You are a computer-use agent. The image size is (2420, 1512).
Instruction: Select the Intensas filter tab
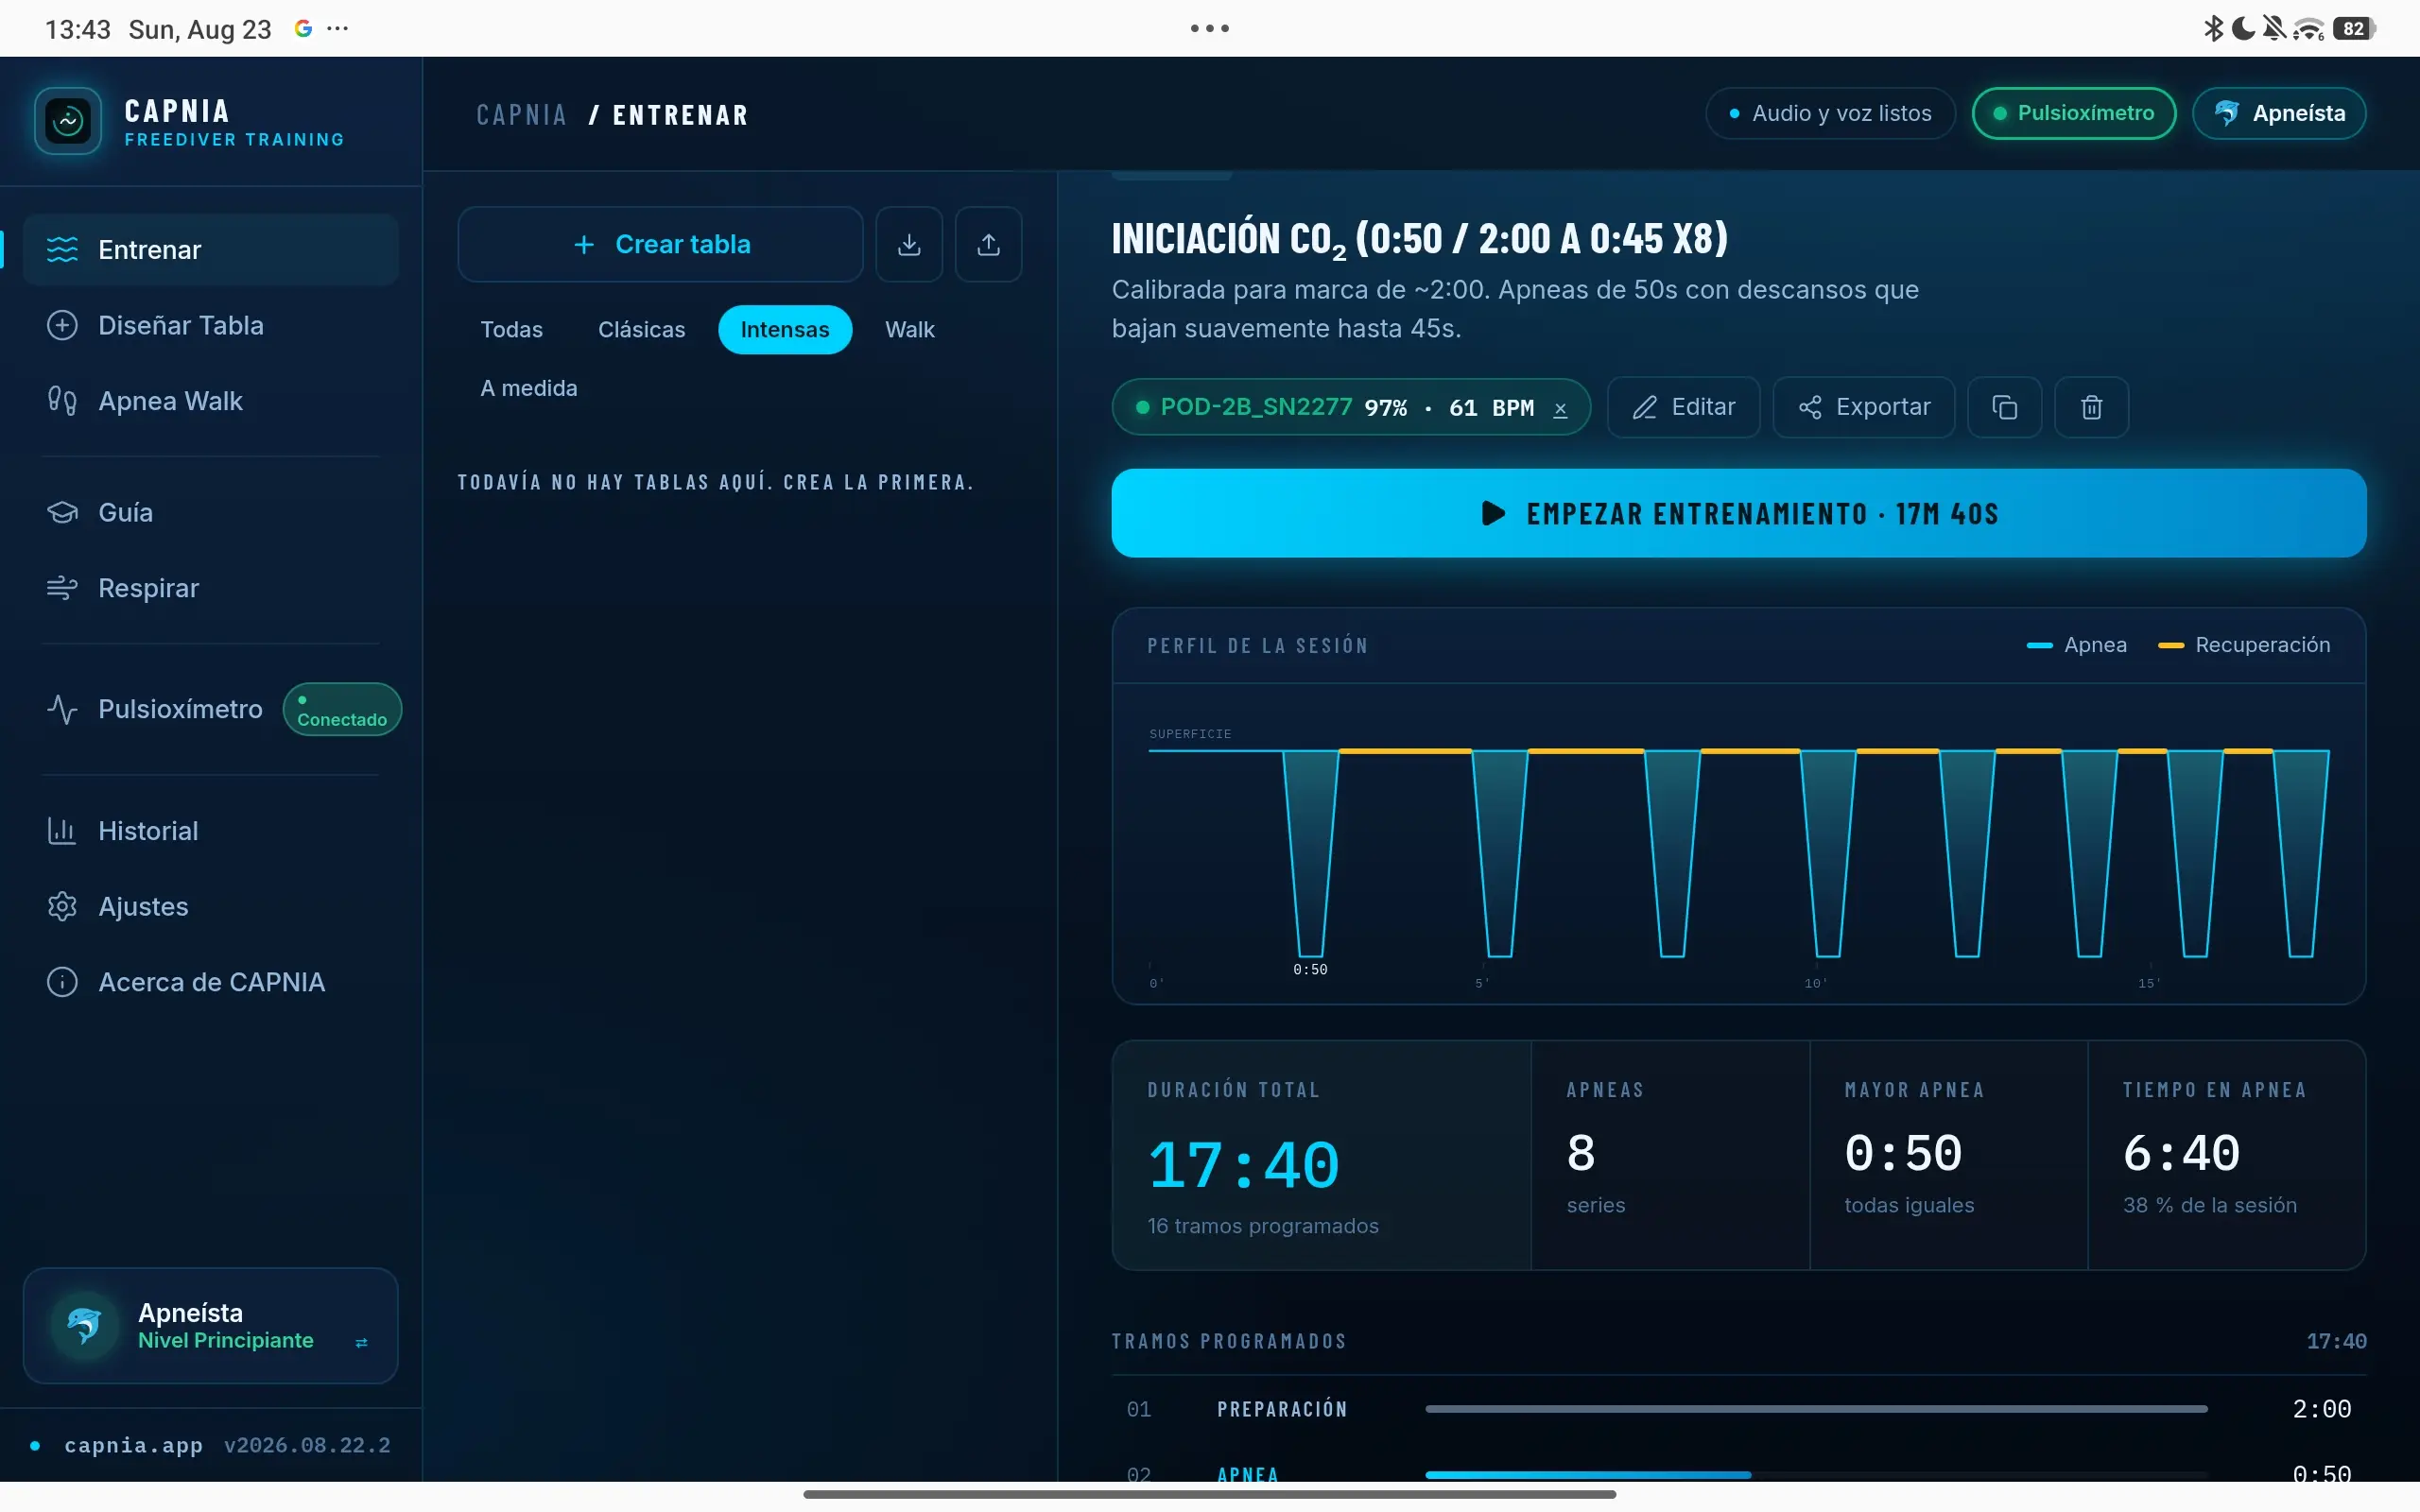[x=784, y=329]
